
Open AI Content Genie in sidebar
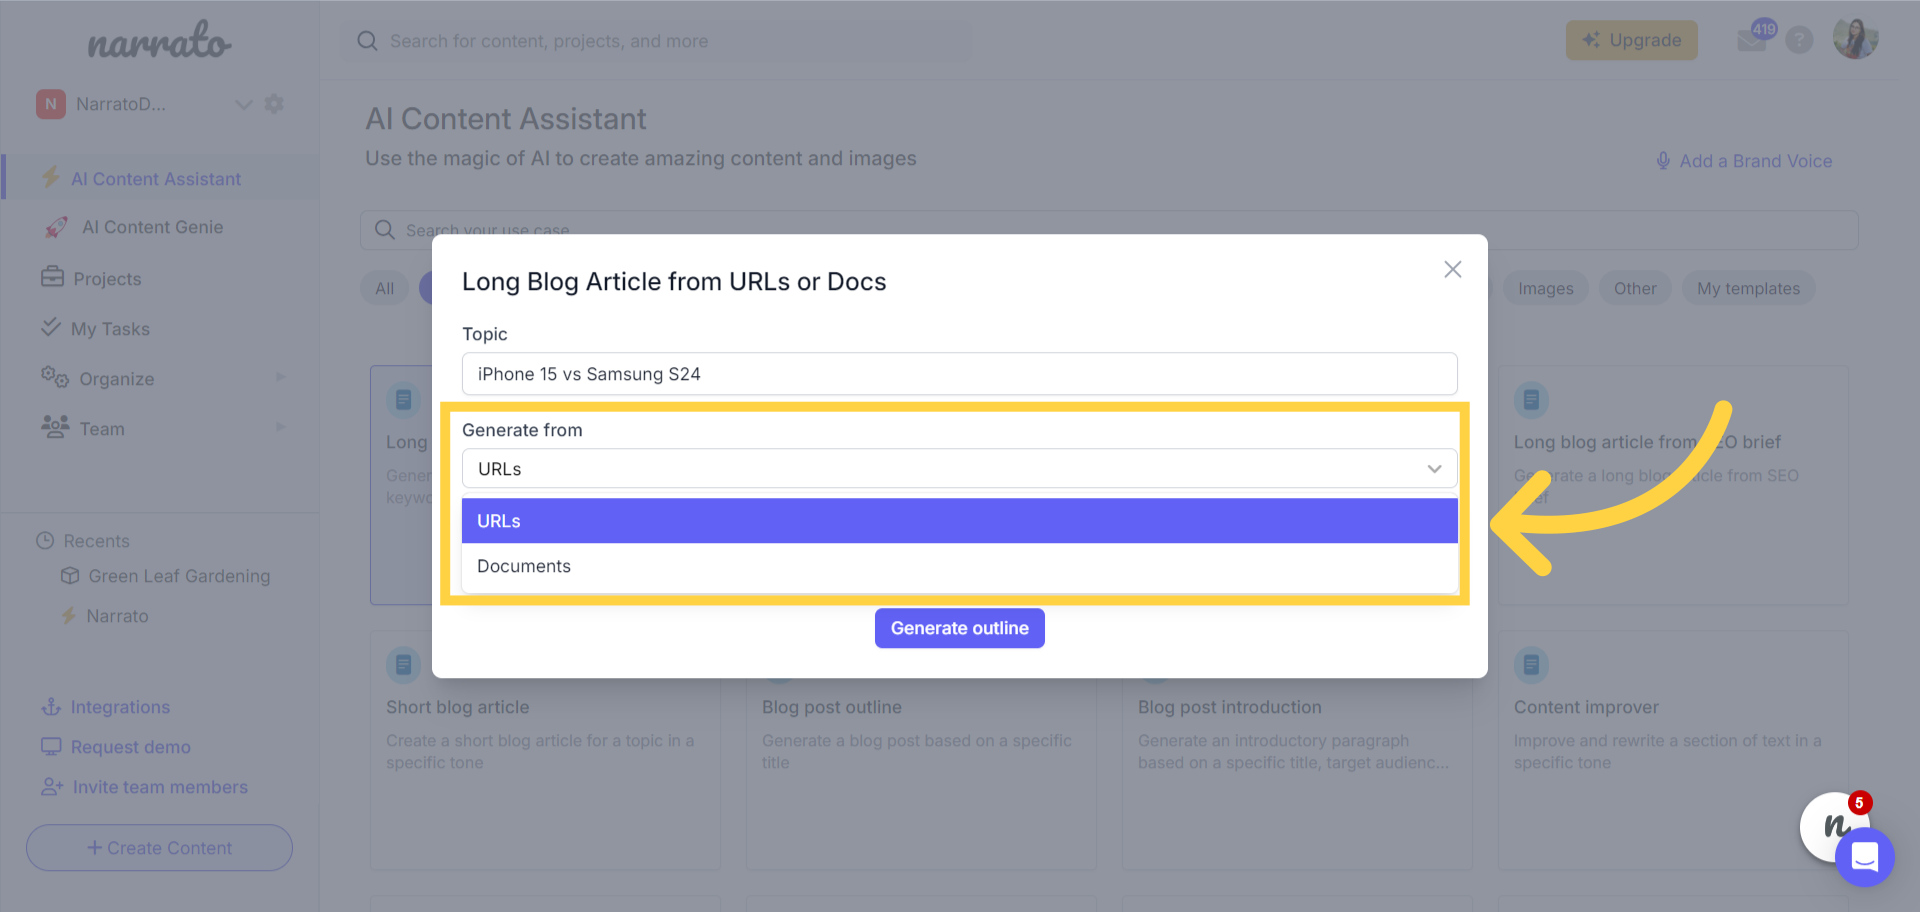coord(152,227)
